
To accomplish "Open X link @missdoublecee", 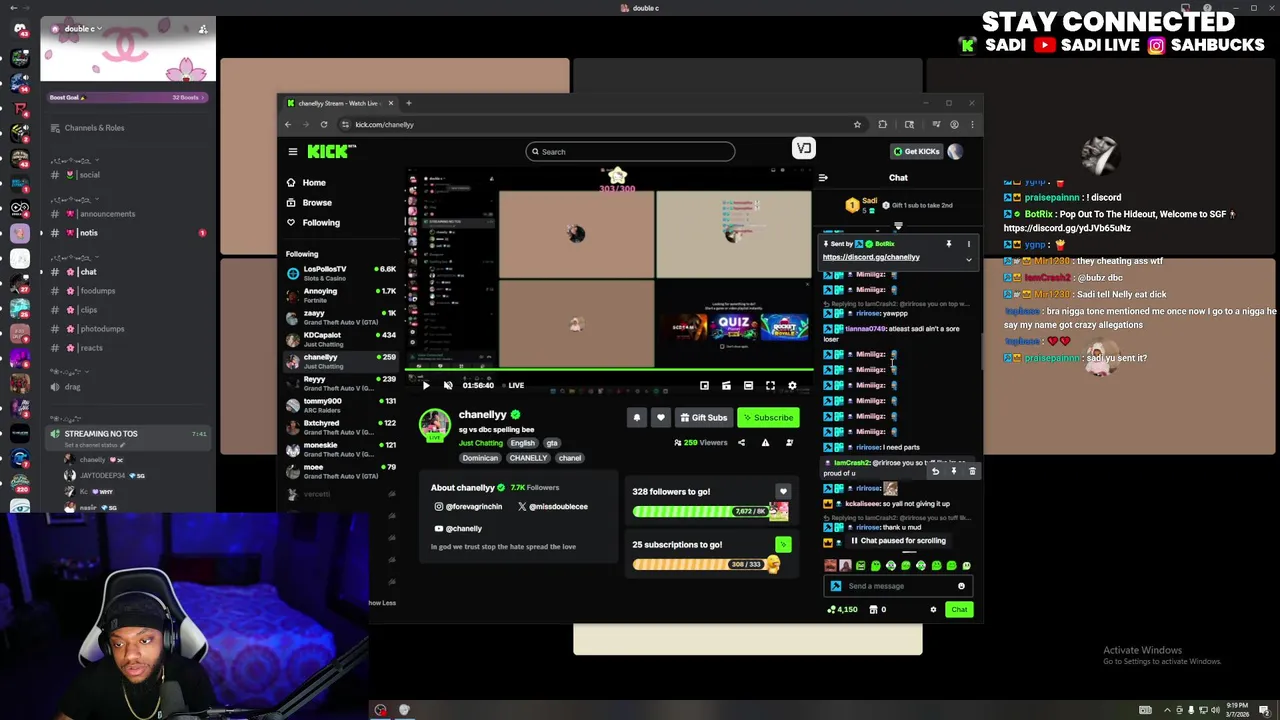I will (553, 507).
